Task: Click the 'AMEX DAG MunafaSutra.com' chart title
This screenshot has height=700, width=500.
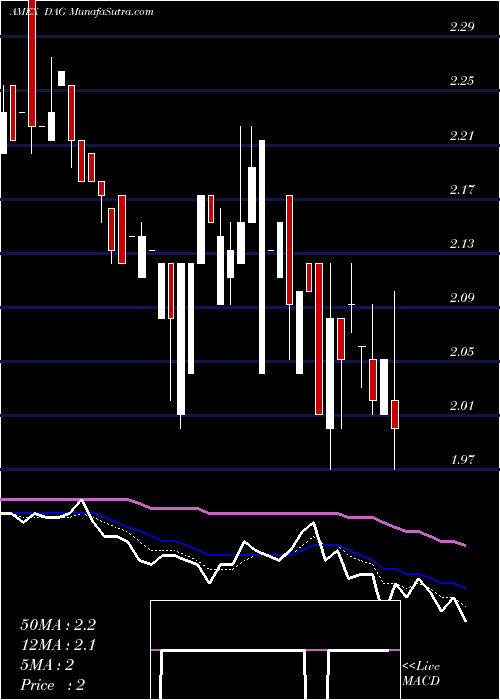Action: 81,12
